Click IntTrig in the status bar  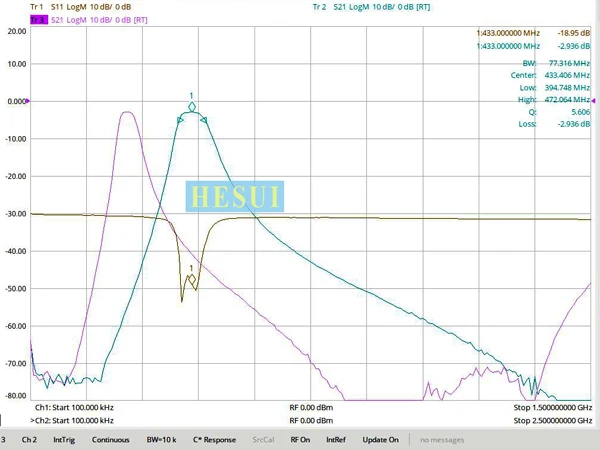coord(64,440)
